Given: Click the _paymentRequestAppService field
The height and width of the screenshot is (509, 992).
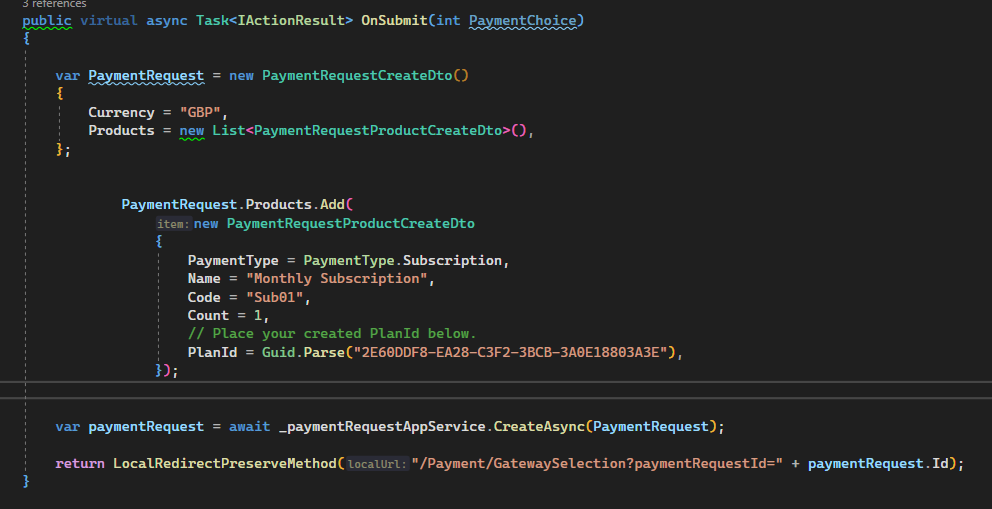Looking at the screenshot, I should pyautogui.click(x=383, y=426).
